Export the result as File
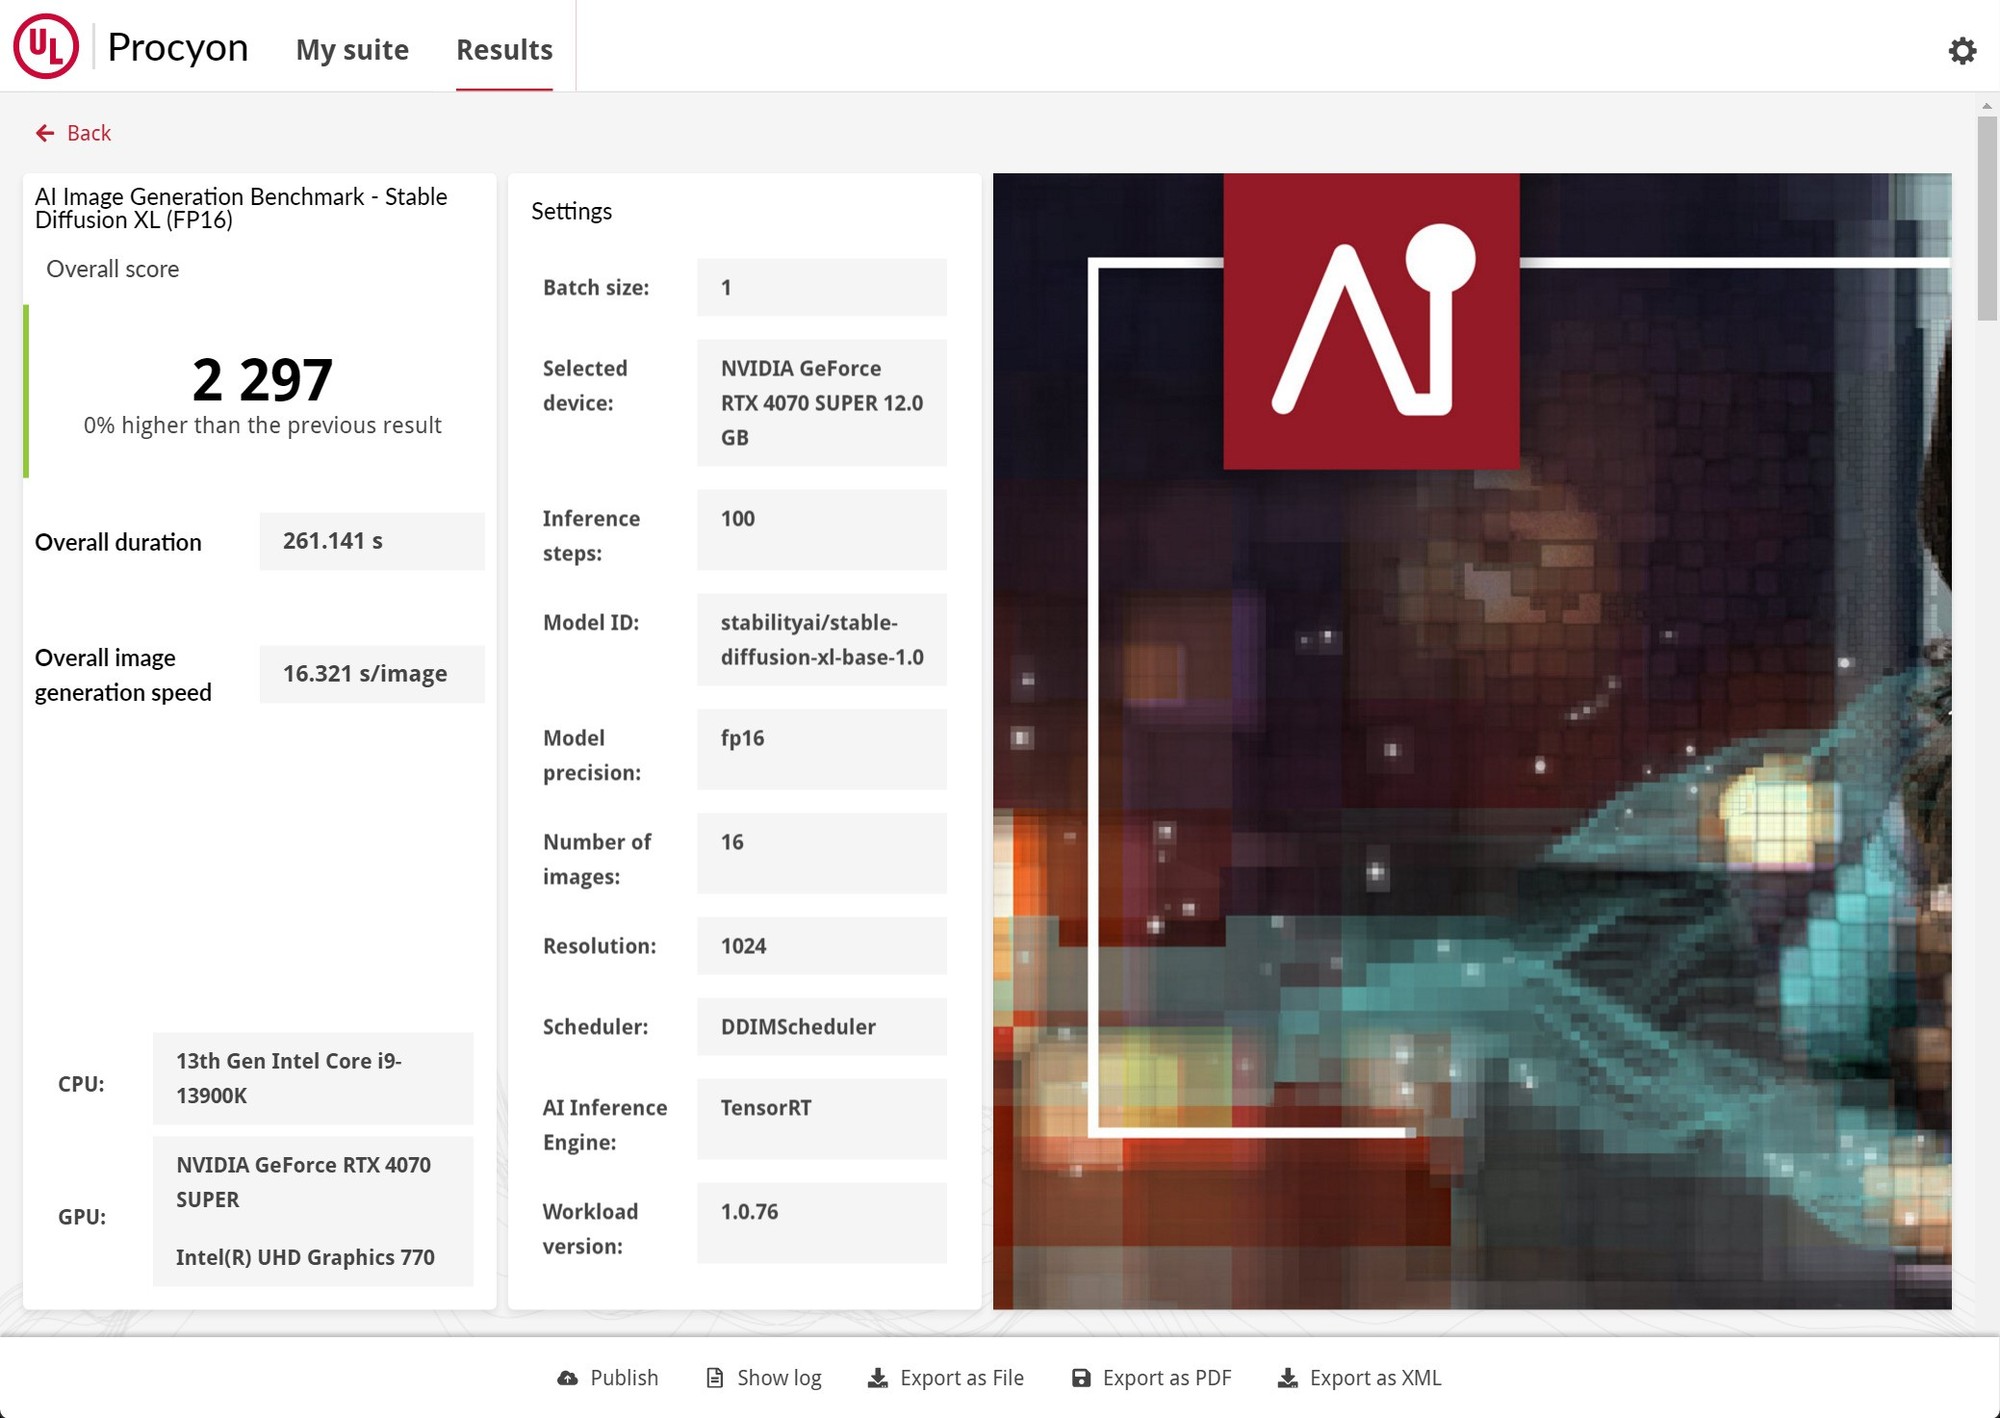This screenshot has width=2000, height=1418. point(946,1378)
